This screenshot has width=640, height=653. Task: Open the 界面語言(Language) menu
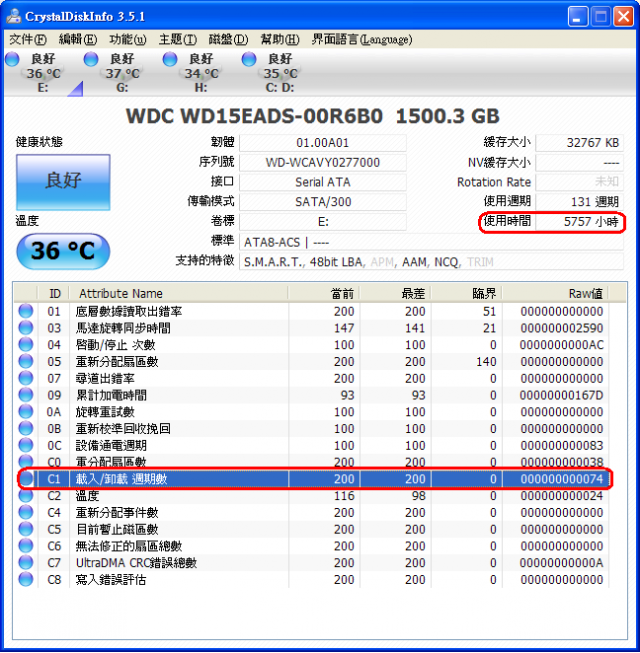pyautogui.click(x=362, y=40)
